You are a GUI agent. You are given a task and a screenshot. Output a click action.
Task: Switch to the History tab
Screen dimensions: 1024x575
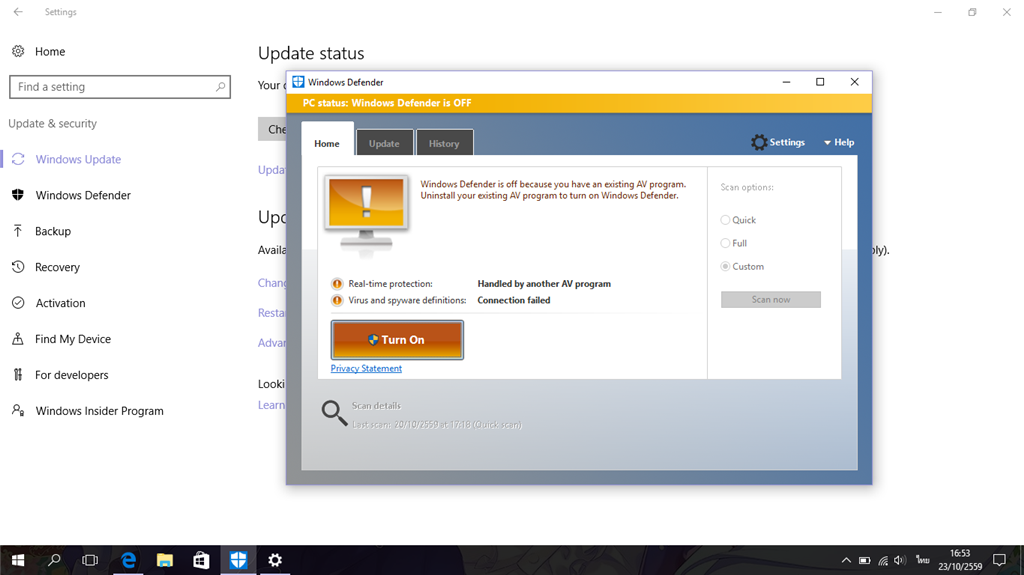444,143
